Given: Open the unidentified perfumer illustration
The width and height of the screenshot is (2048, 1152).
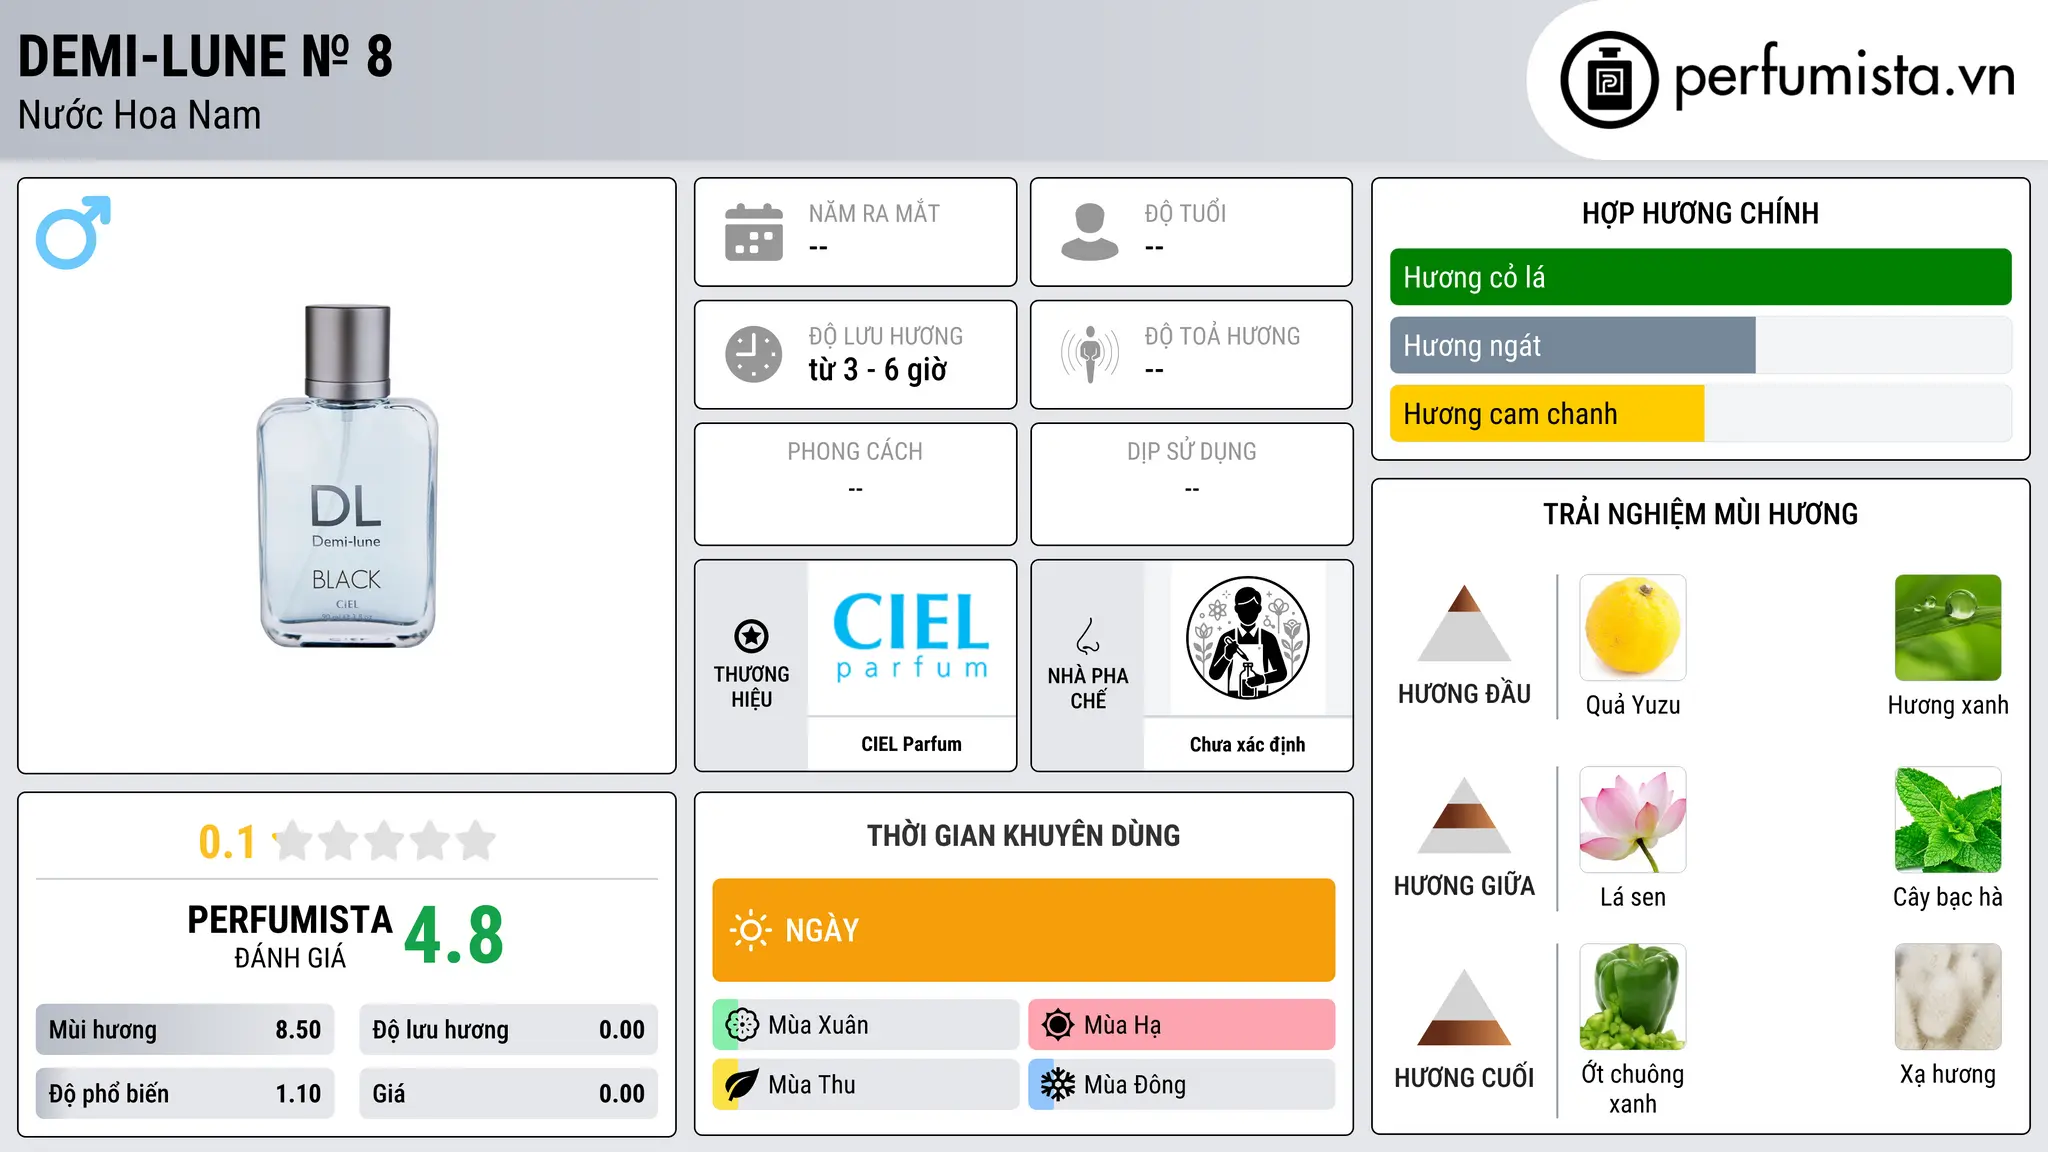Looking at the screenshot, I should 1247,638.
